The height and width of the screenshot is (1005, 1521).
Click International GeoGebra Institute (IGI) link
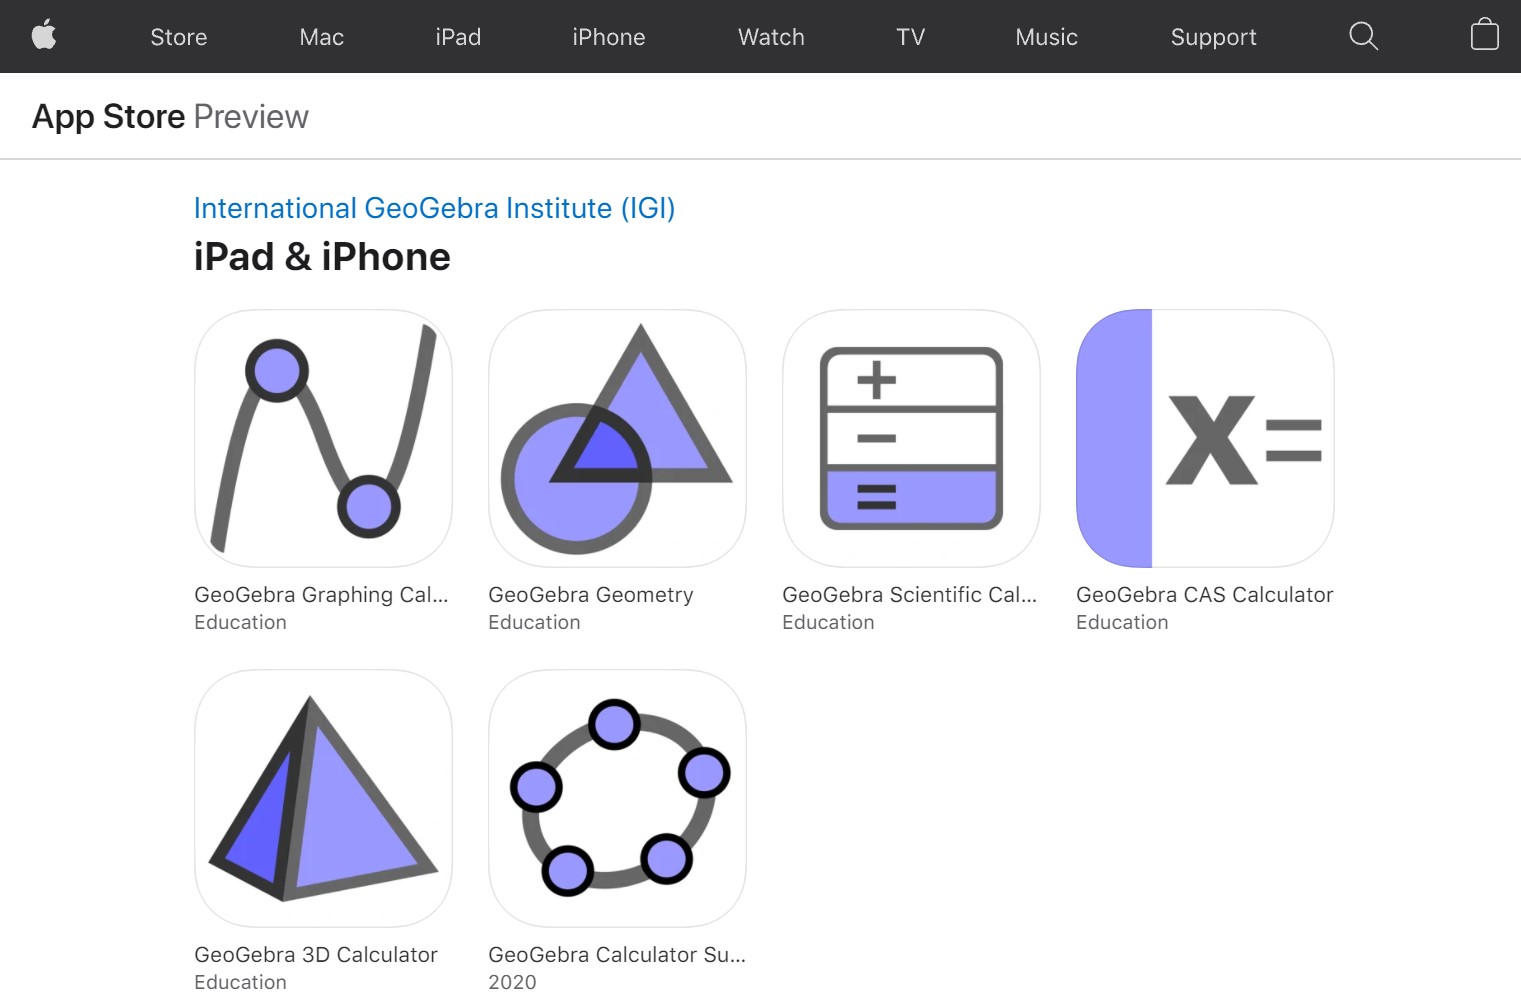coord(434,208)
